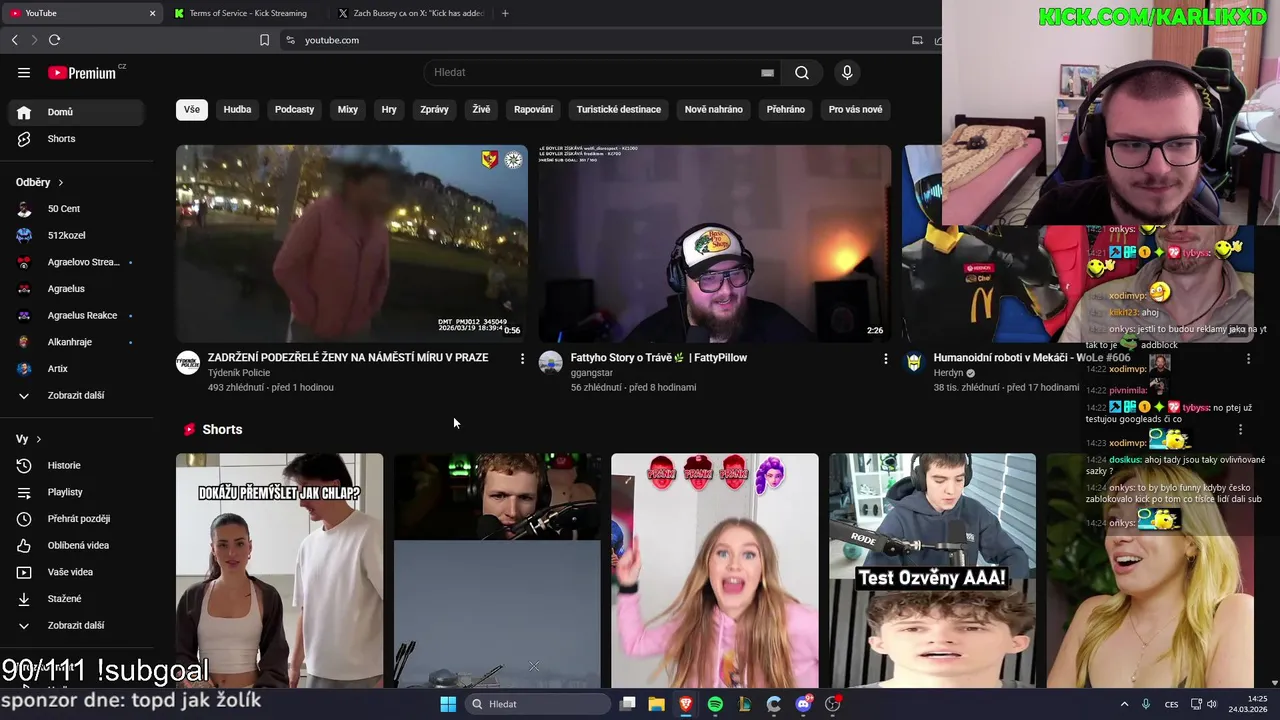
Task: Filter feed by Hudba chip
Action: pyautogui.click(x=237, y=109)
